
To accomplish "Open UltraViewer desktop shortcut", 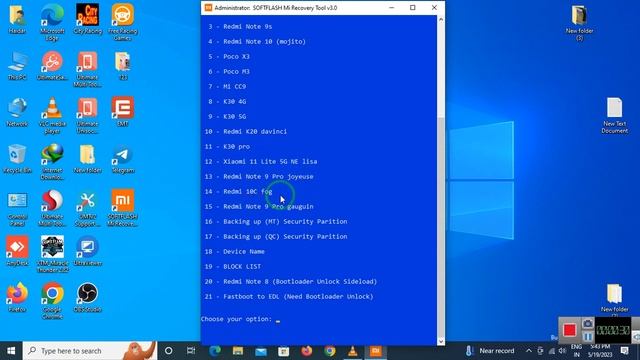I will tap(87, 251).
